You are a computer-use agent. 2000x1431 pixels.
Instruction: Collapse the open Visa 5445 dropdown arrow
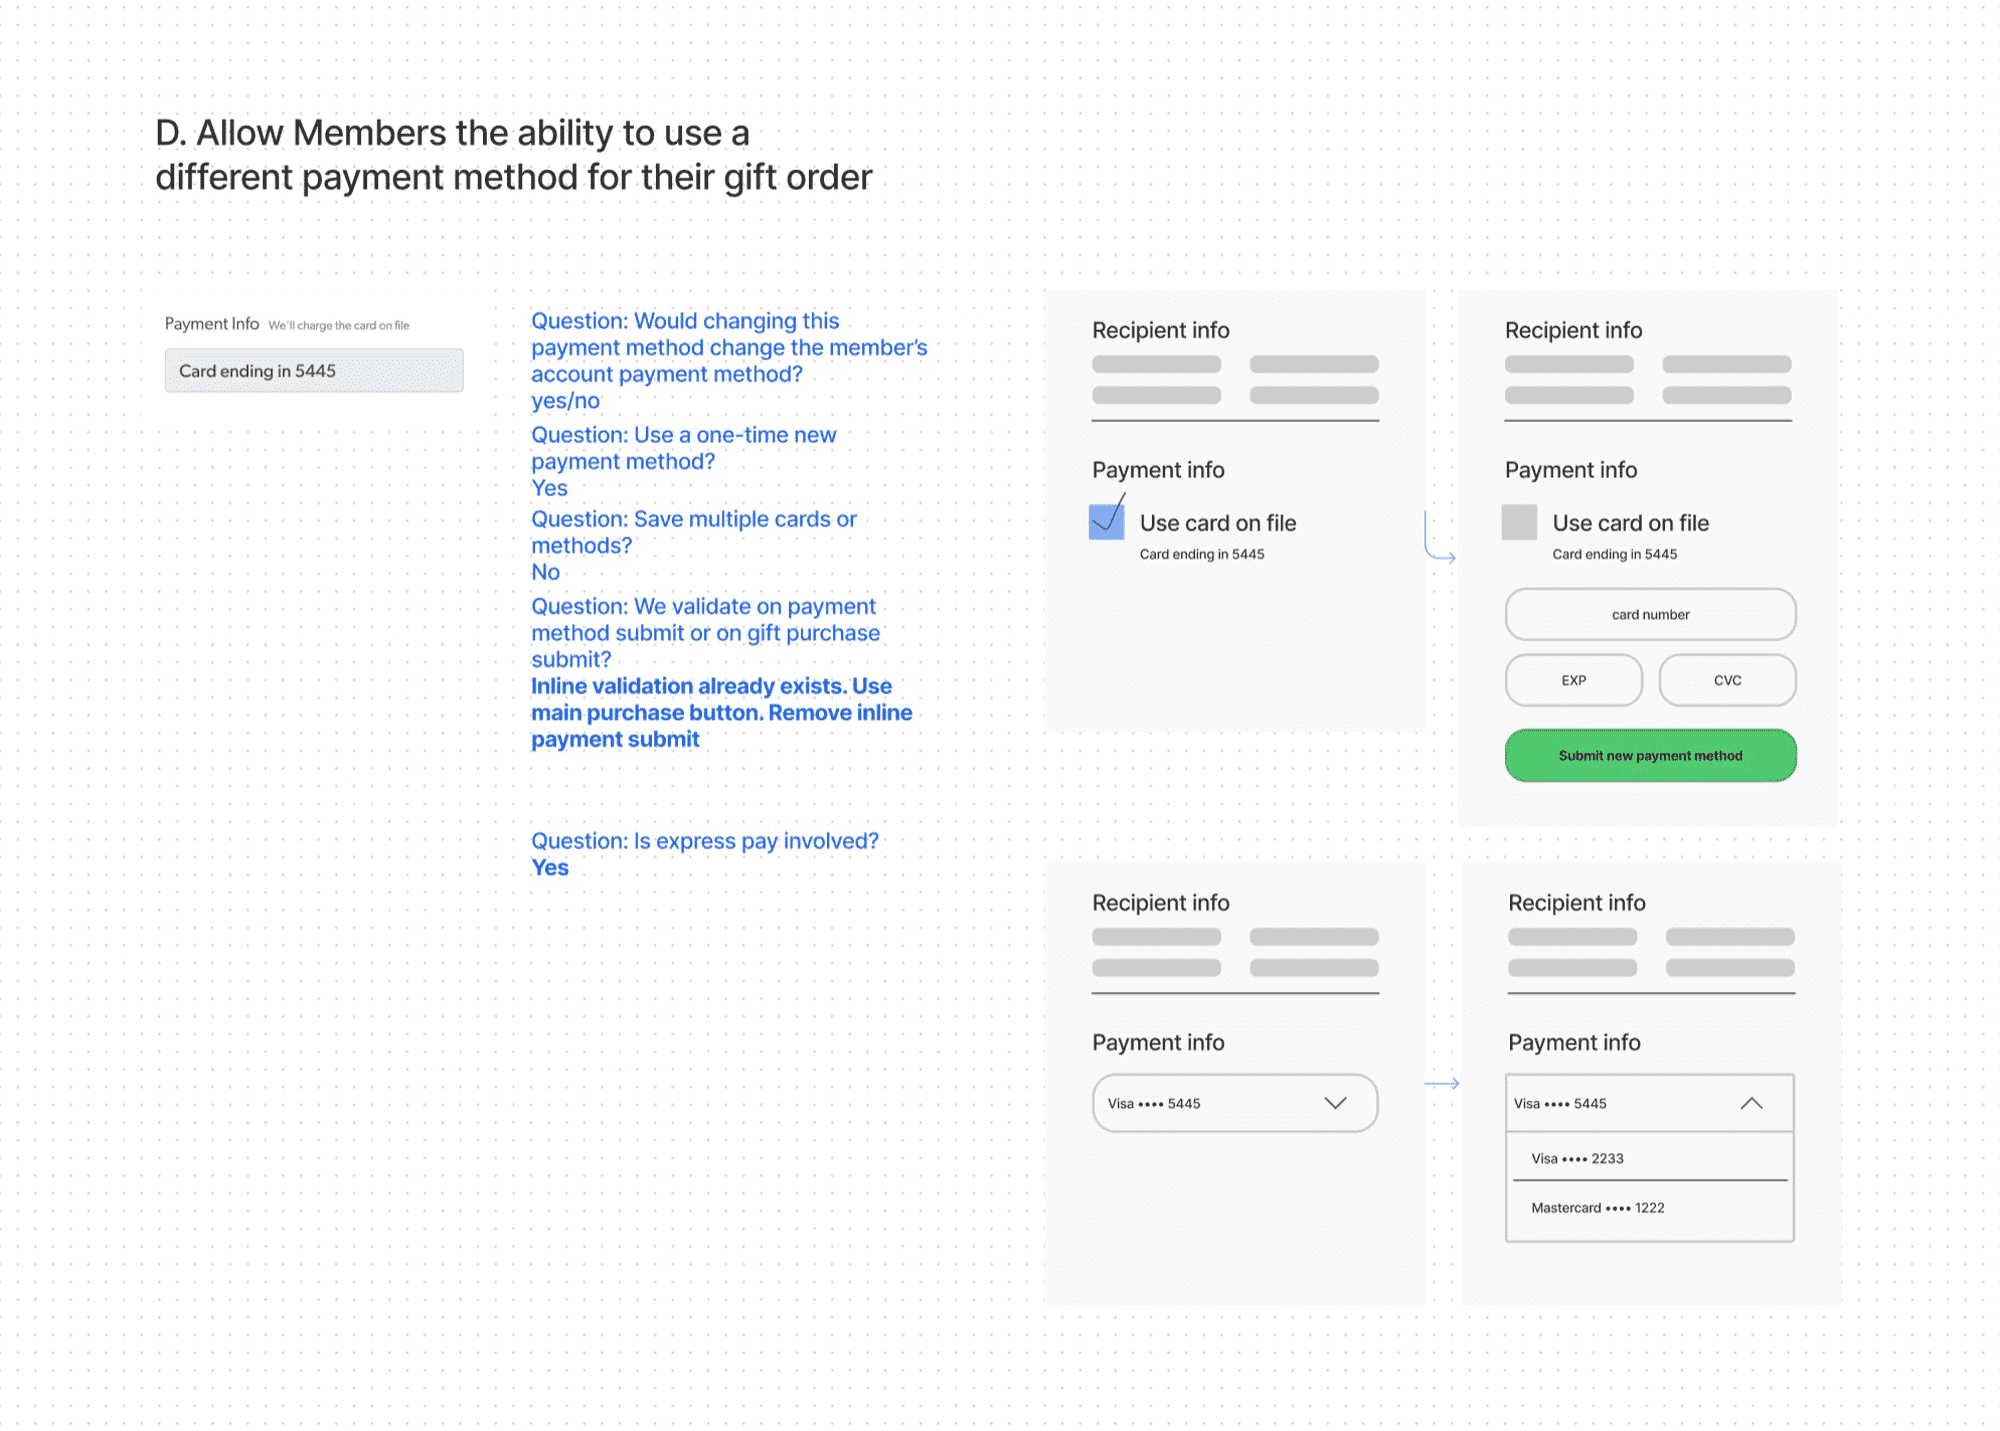pos(1751,1103)
